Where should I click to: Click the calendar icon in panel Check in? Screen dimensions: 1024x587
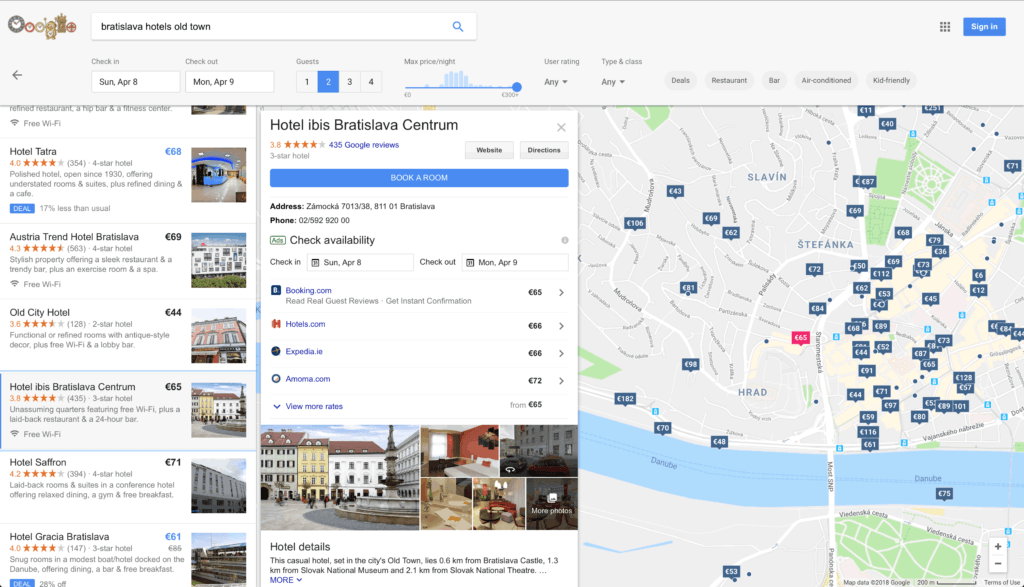315,262
